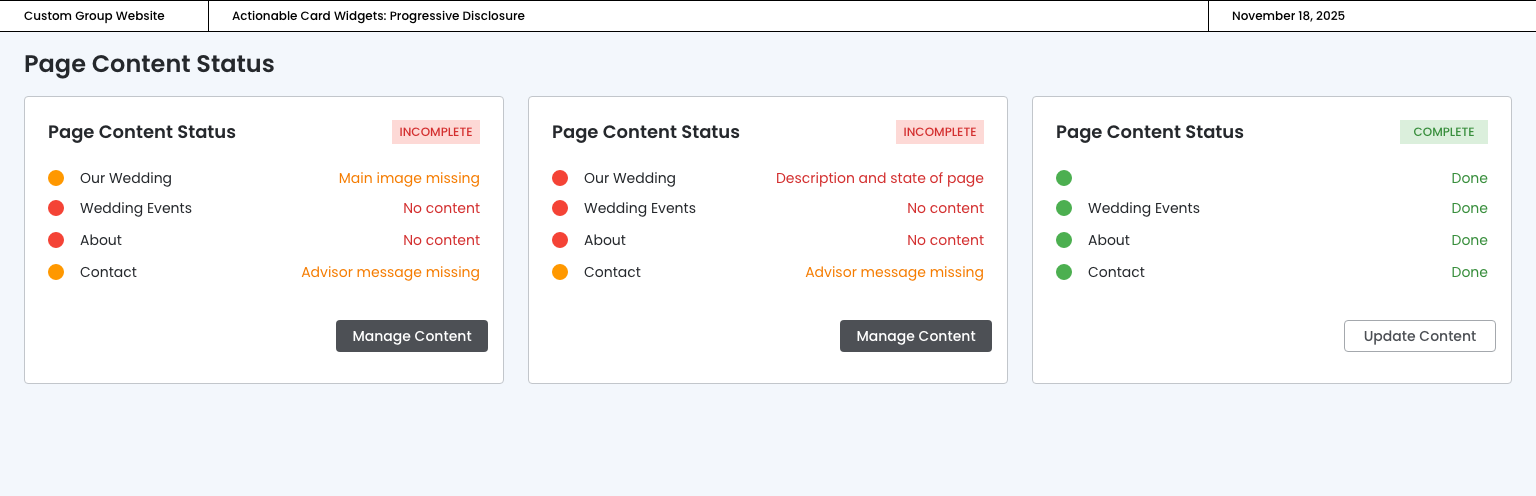
Task: Select the green dot beside the unlabeled Done row
Action: 1064,178
